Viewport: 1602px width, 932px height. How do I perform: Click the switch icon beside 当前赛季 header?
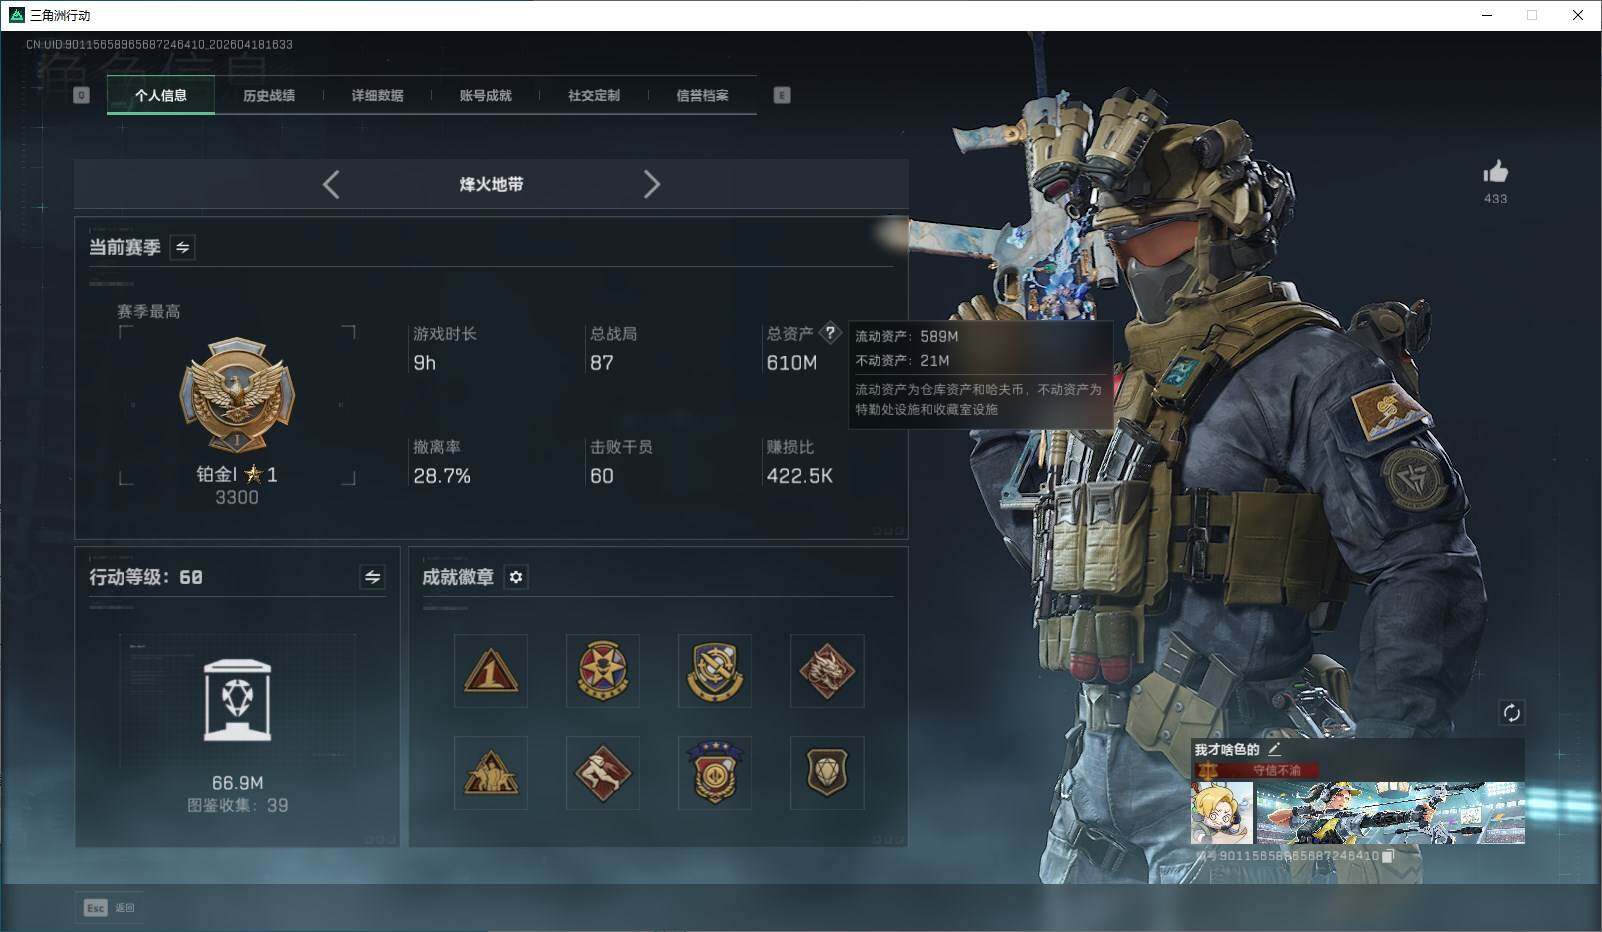pyautogui.click(x=182, y=247)
